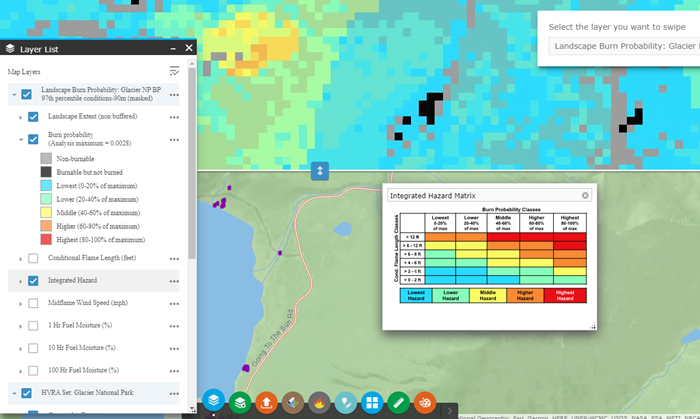Click the vertical swipe handle on map
The width and height of the screenshot is (700, 419).
click(x=320, y=171)
